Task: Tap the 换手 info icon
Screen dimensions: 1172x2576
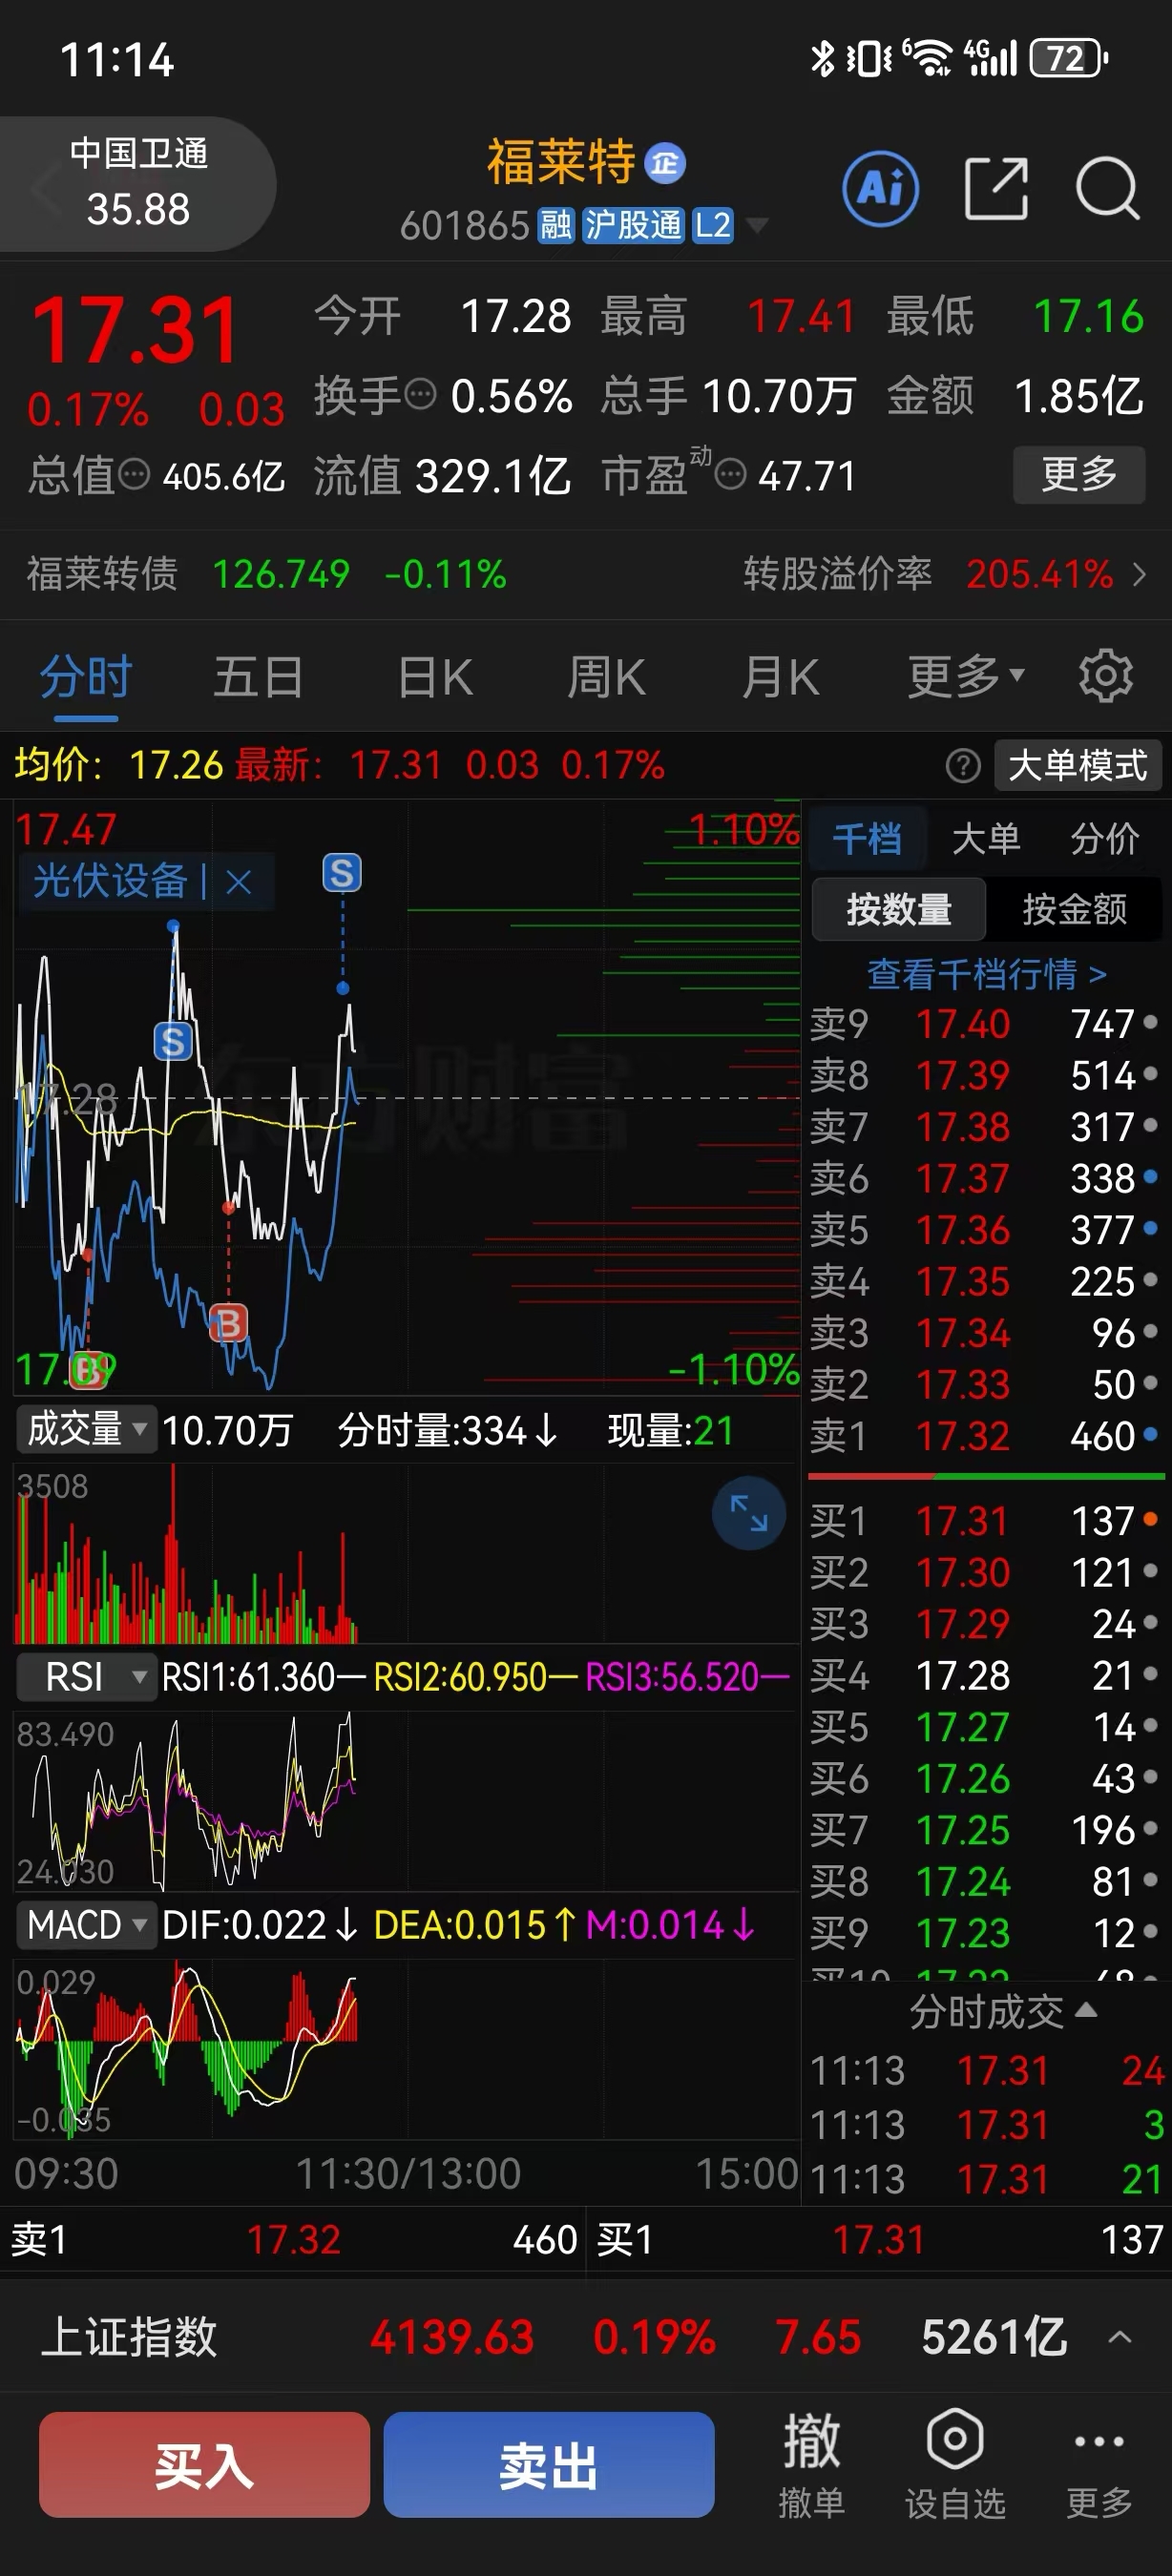Action: 421,394
